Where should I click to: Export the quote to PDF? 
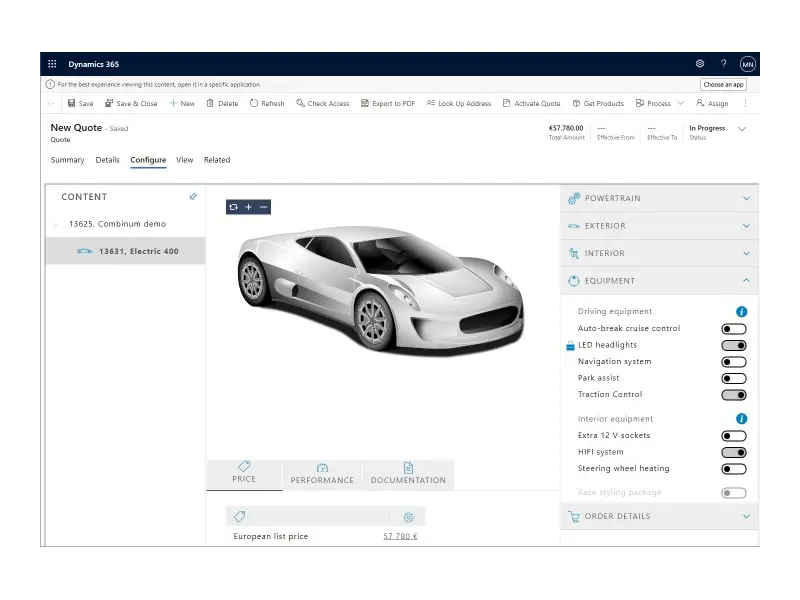click(x=388, y=103)
